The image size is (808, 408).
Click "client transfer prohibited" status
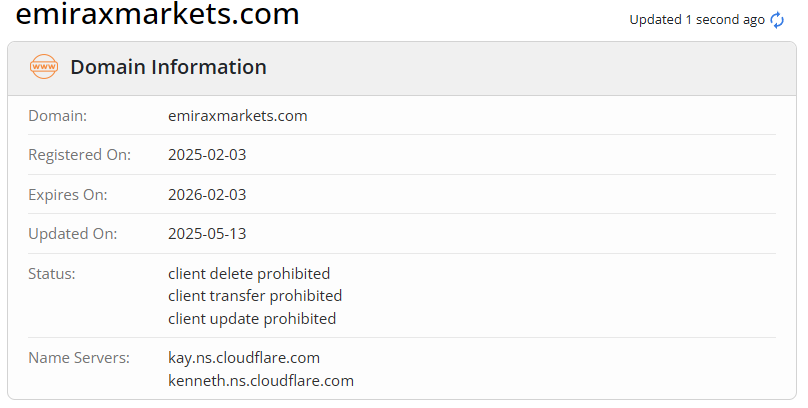tap(255, 296)
